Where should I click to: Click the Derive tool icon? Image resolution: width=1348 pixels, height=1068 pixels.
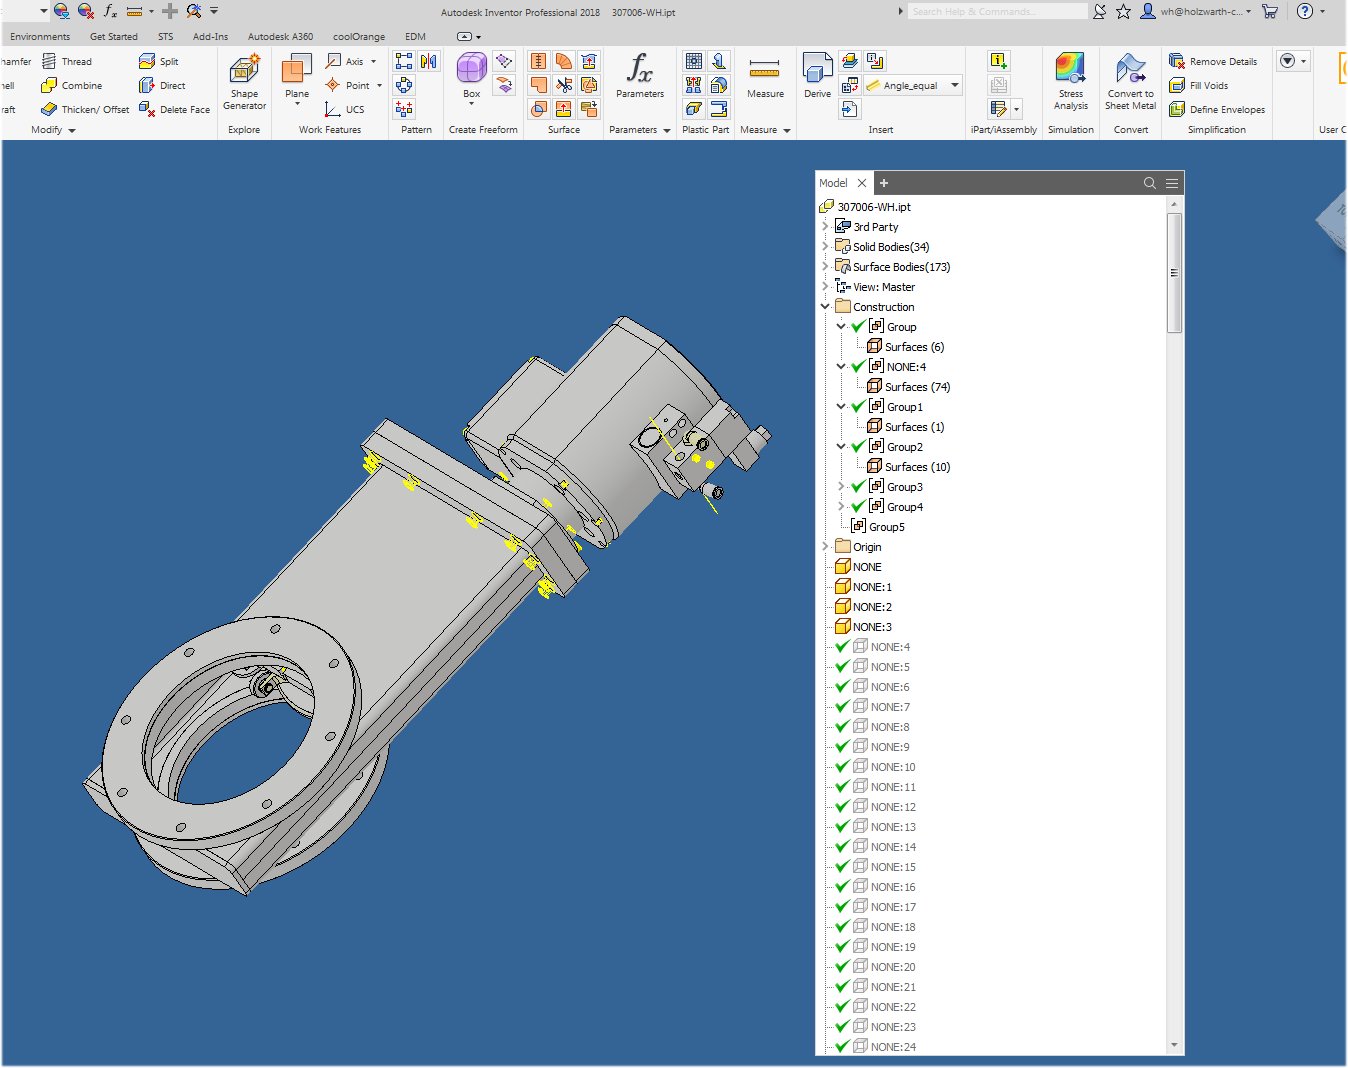pos(817,70)
